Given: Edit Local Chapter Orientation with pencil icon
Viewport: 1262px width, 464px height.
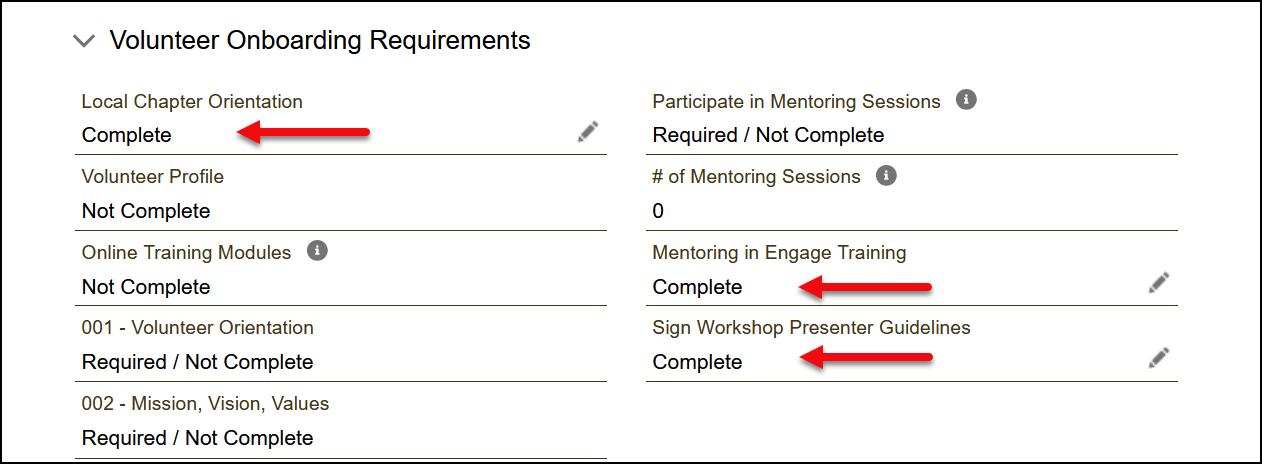Looking at the screenshot, I should tap(588, 132).
